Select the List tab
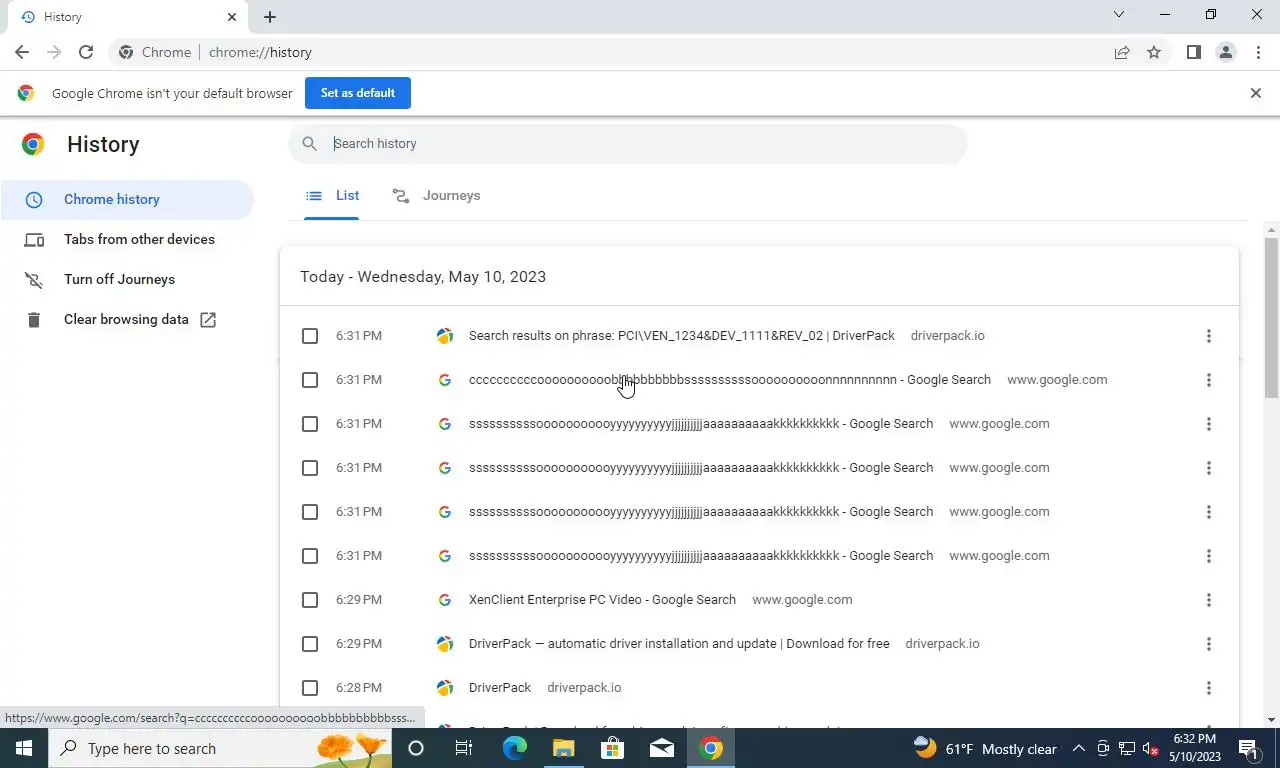 [332, 196]
